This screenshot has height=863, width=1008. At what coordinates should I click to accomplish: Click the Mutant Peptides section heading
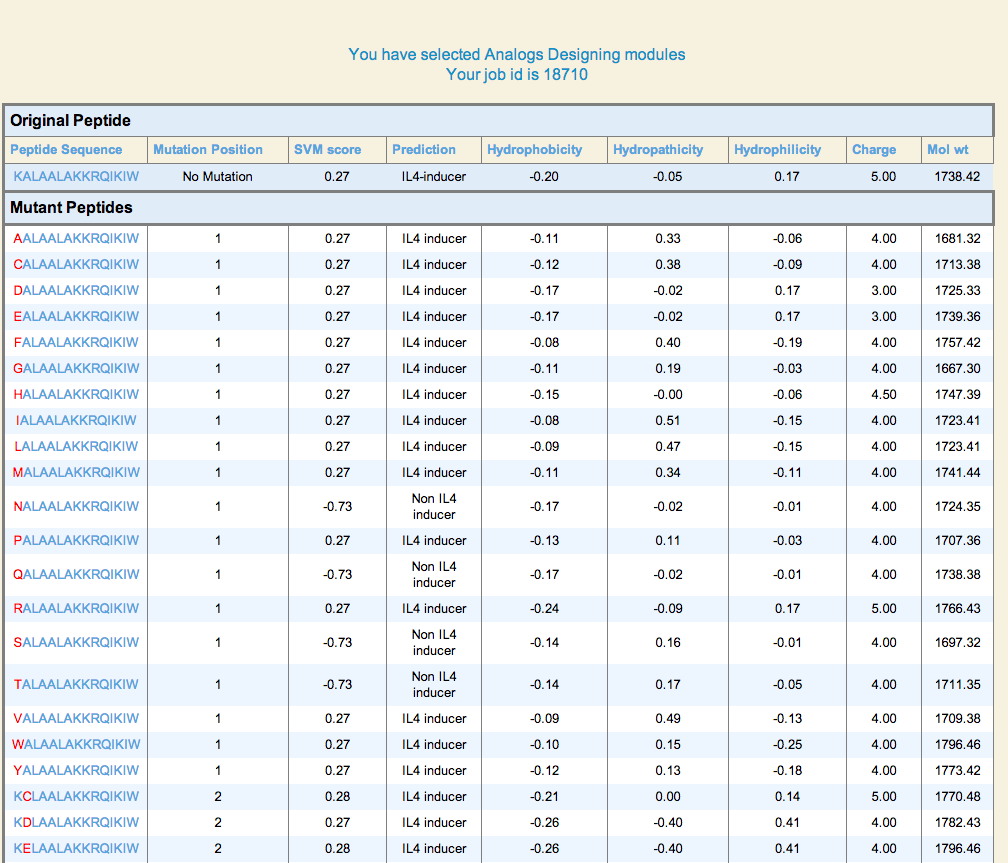(71, 208)
